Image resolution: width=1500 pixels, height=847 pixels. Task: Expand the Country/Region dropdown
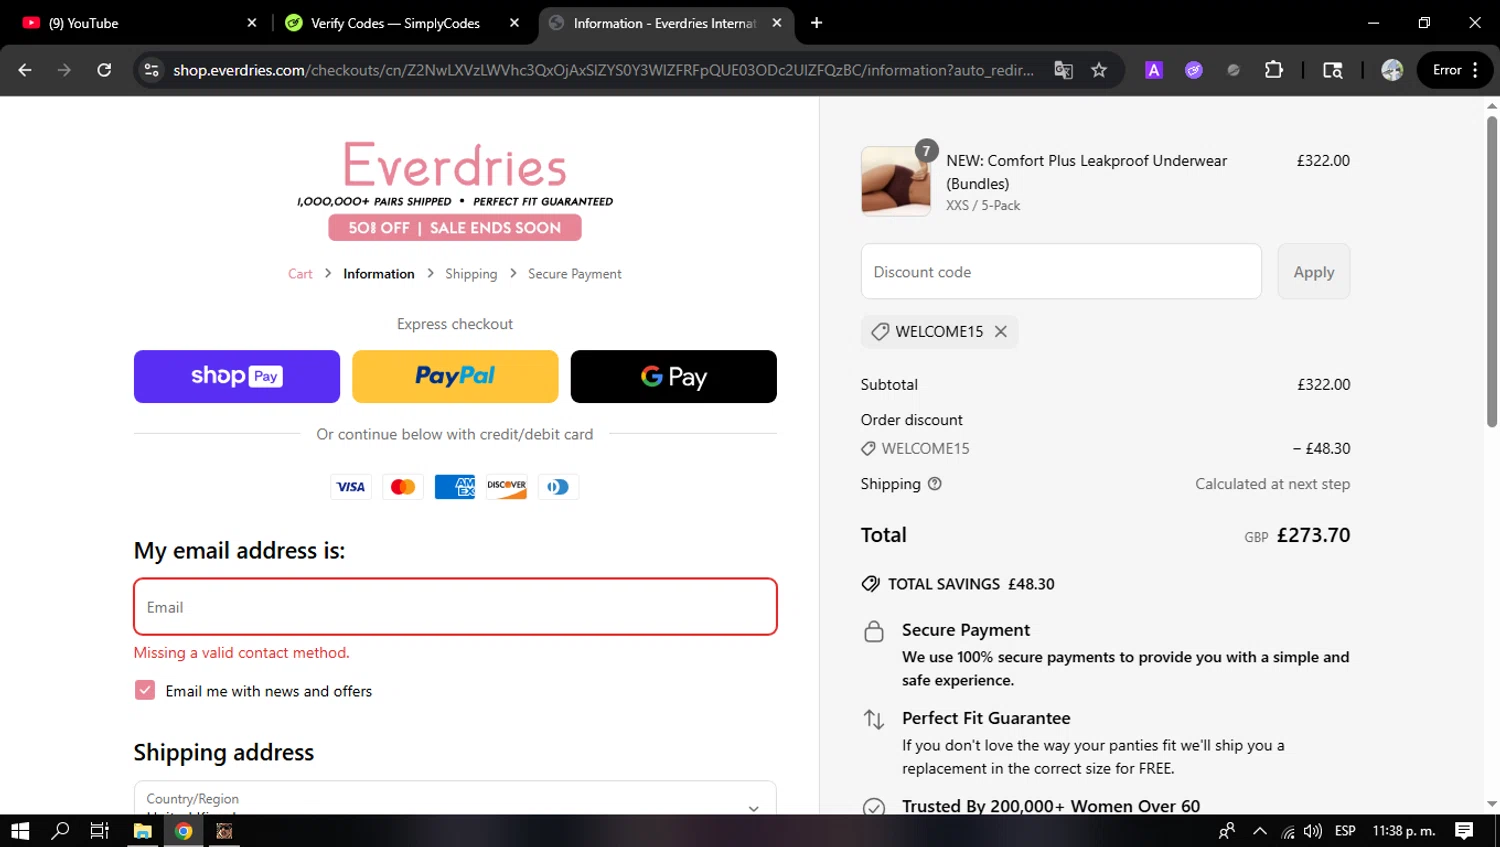(455, 798)
